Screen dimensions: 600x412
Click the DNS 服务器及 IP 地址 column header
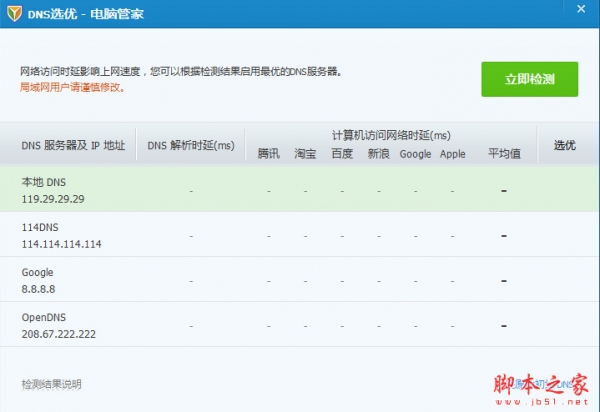pyautogui.click(x=74, y=146)
